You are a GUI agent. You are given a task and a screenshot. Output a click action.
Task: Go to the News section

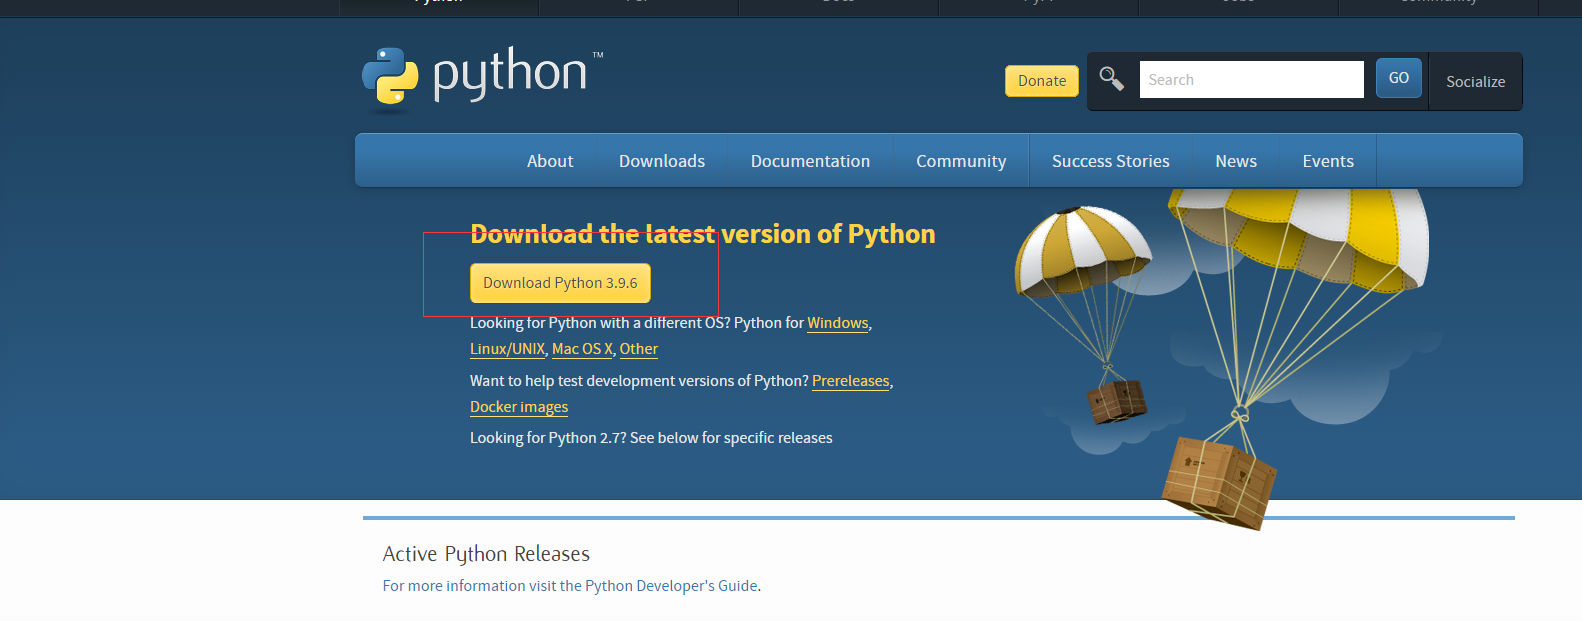1236,161
